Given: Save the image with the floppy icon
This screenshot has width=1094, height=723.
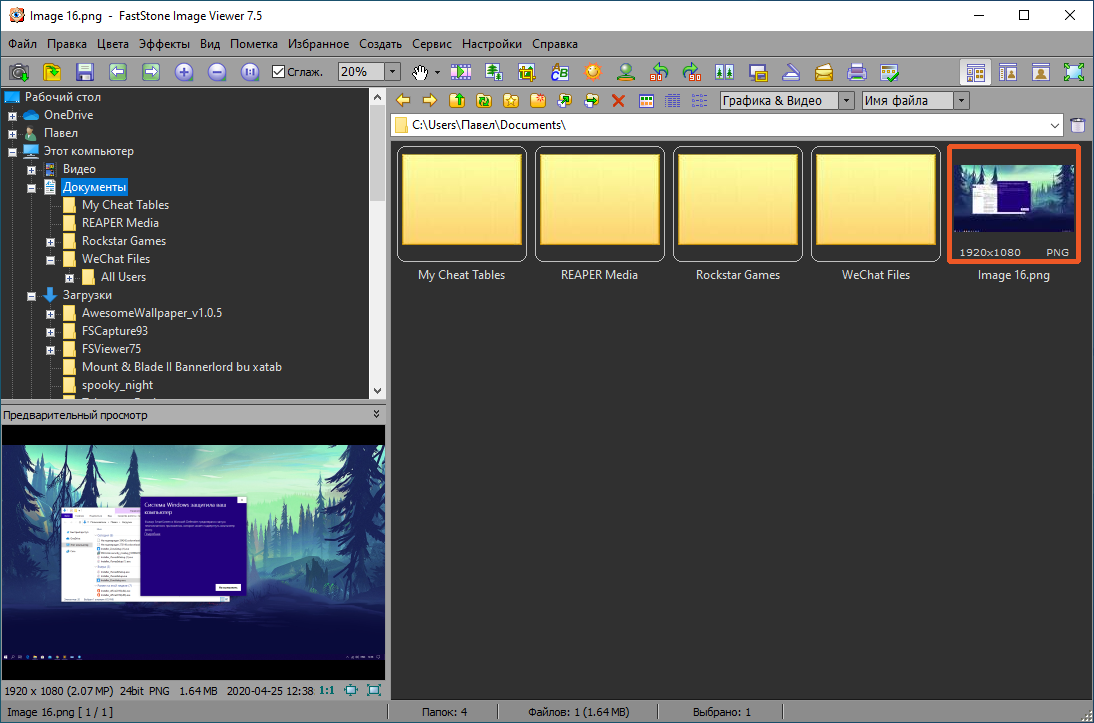Looking at the screenshot, I should pos(84,72).
